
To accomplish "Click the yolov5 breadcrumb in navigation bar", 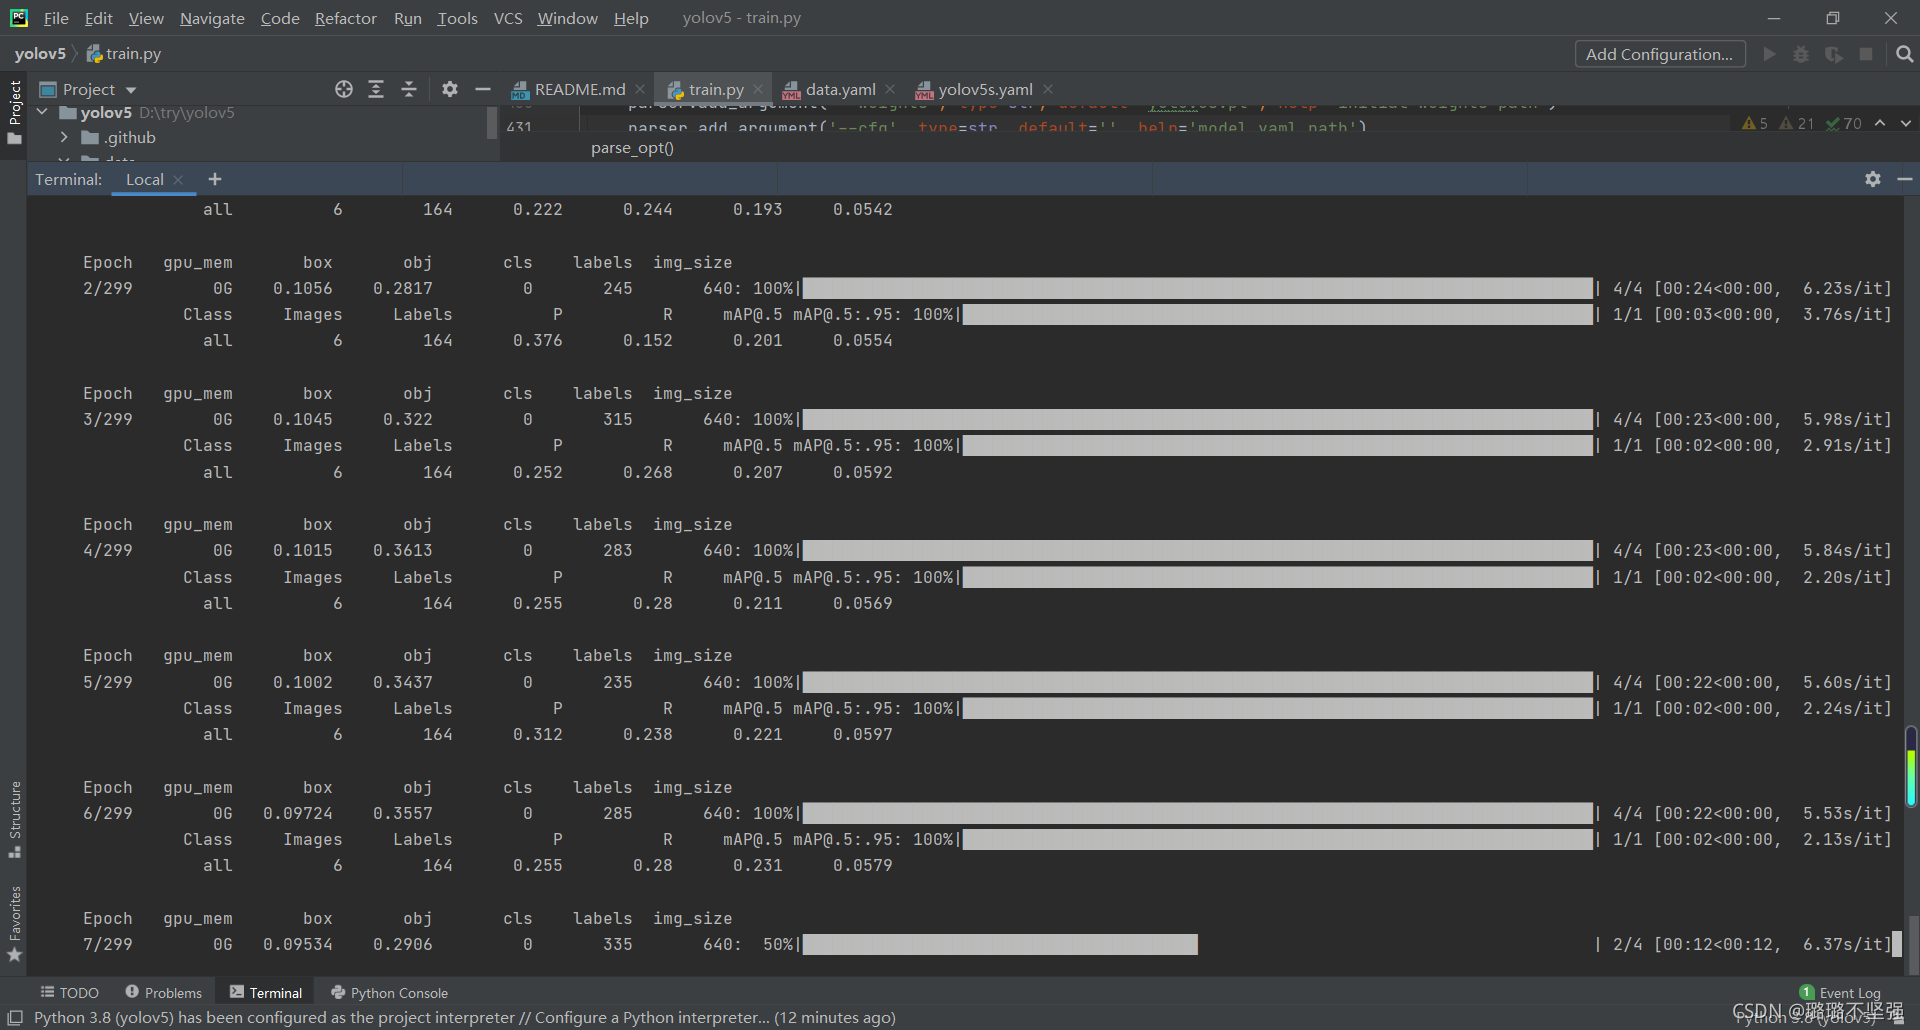I will click(x=40, y=54).
